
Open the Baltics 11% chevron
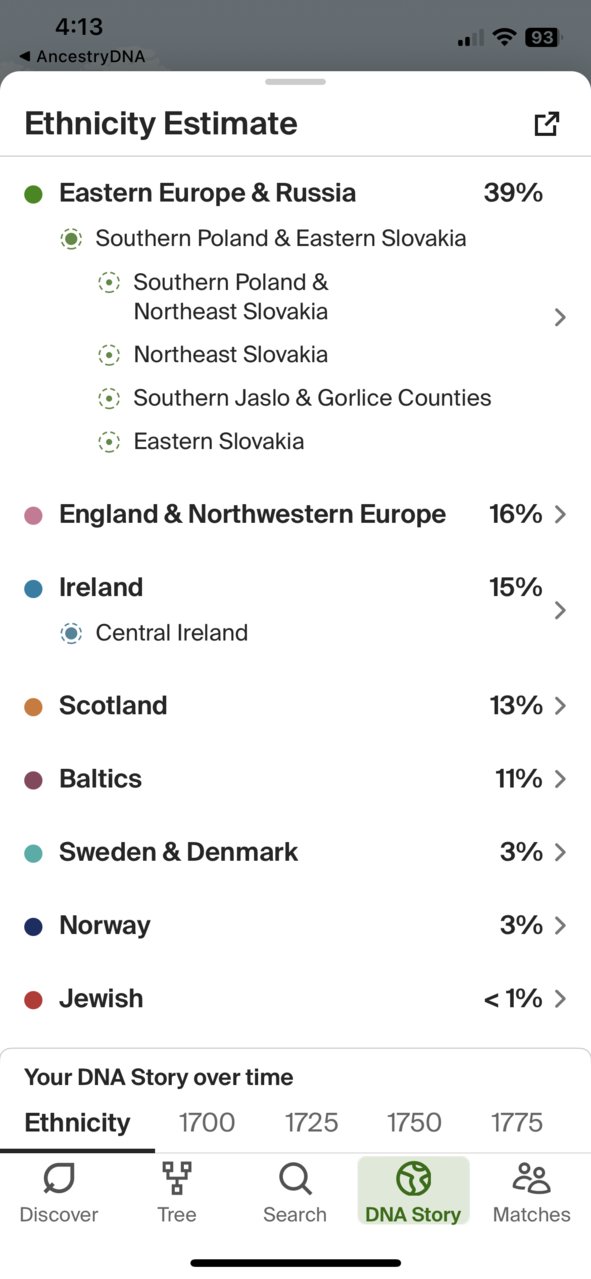[x=560, y=778]
